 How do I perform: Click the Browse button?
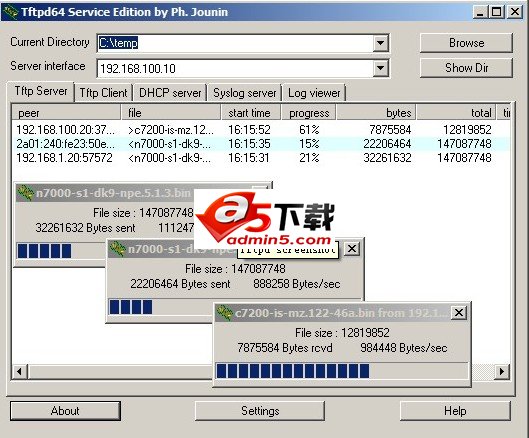[x=466, y=43]
